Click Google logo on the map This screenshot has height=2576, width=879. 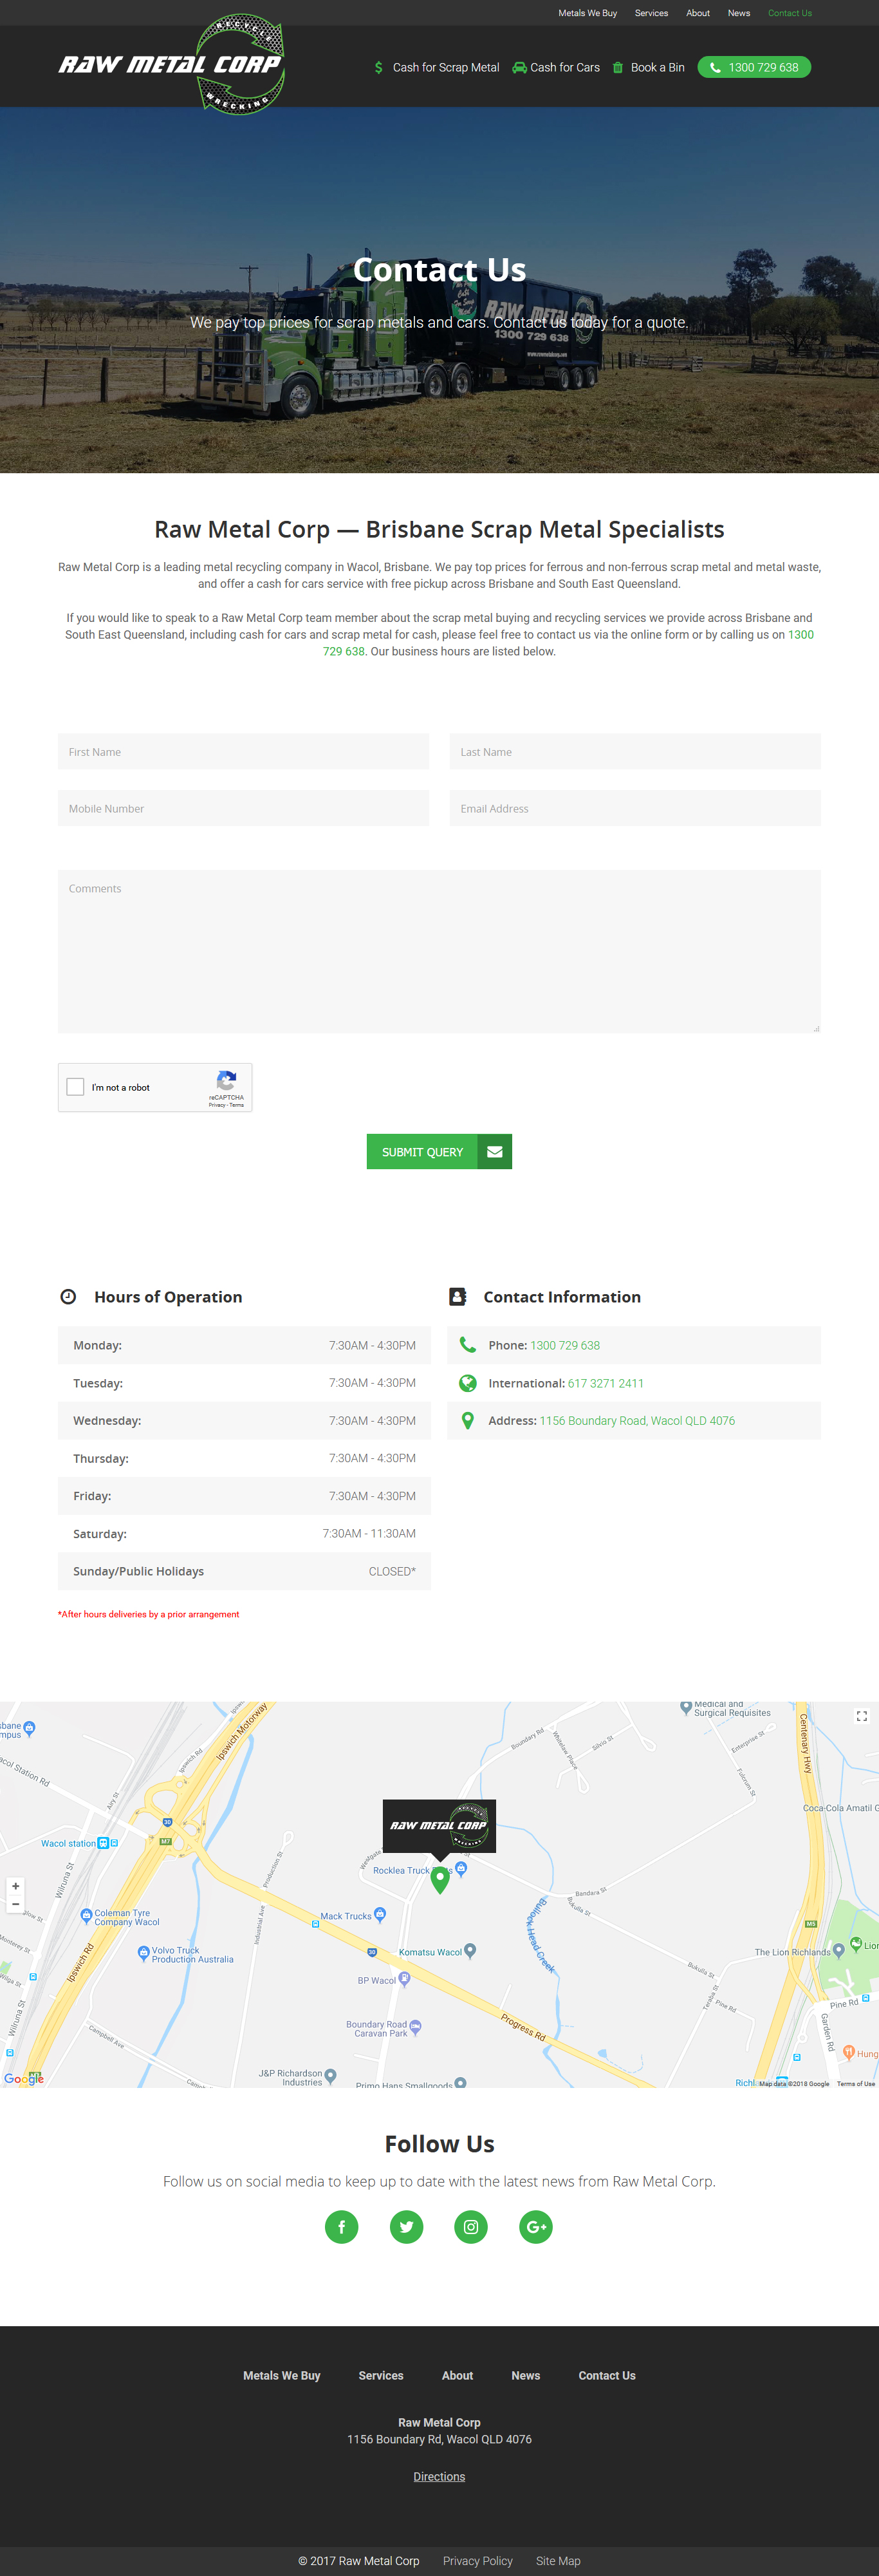point(24,2079)
